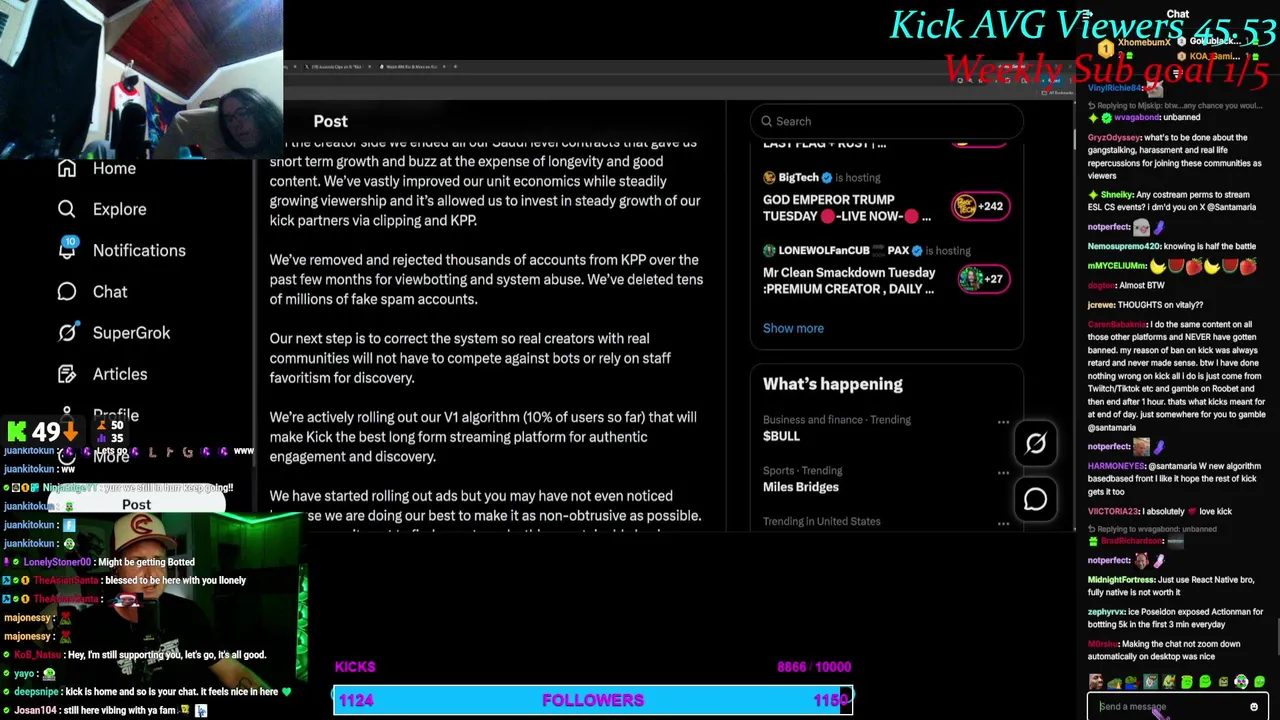This screenshot has height=720, width=1280.
Task: Click username VIICTORIA23 in Kick chat
Action: pos(1113,511)
